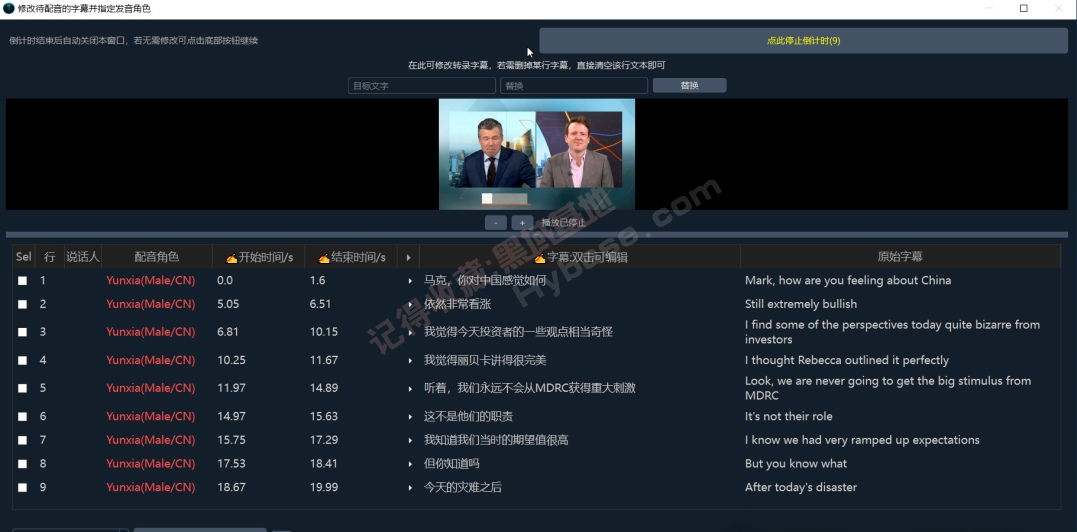
Task: Tick the checkbox for row 7
Action: tap(23, 440)
